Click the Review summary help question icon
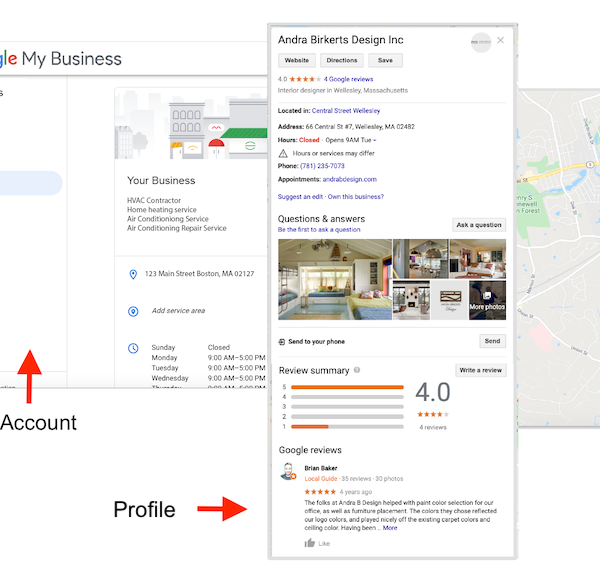 click(357, 370)
